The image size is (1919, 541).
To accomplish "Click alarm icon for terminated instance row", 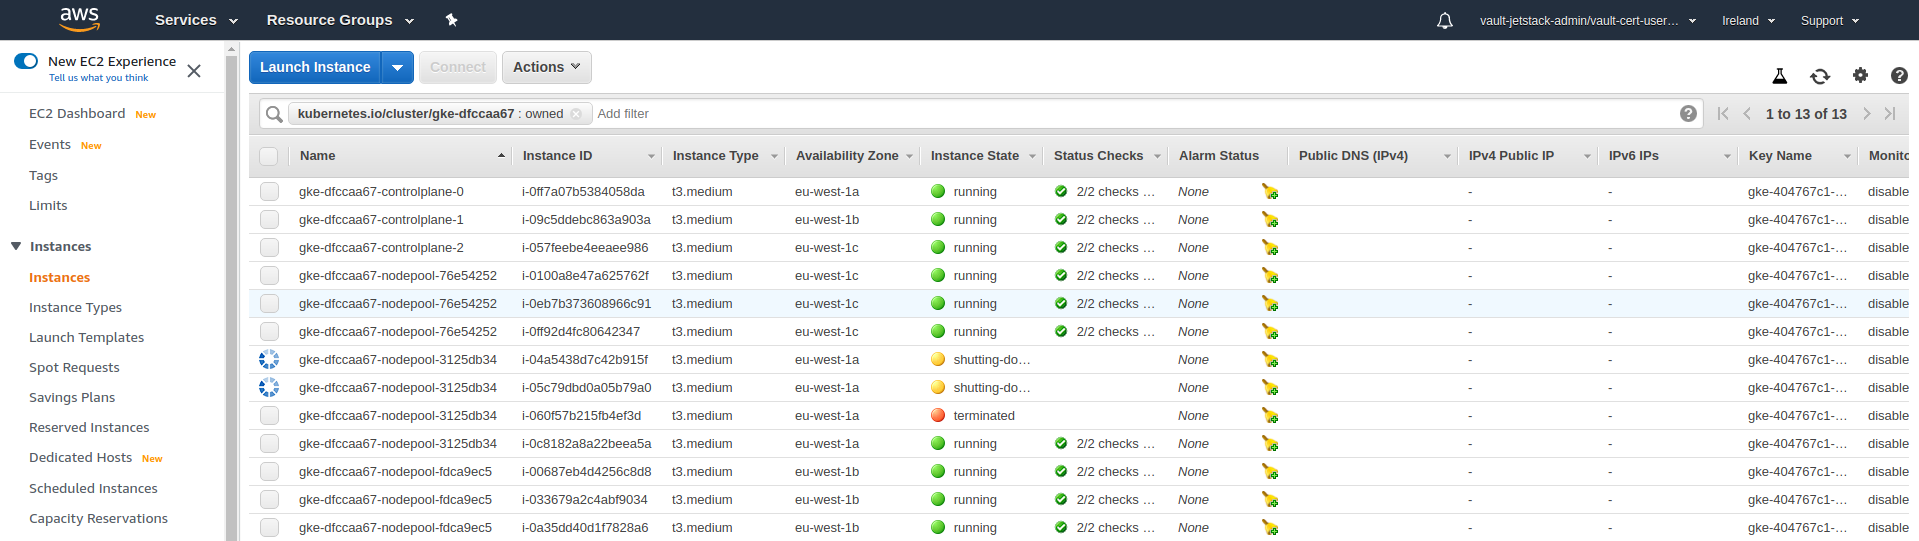I will tap(1270, 416).
